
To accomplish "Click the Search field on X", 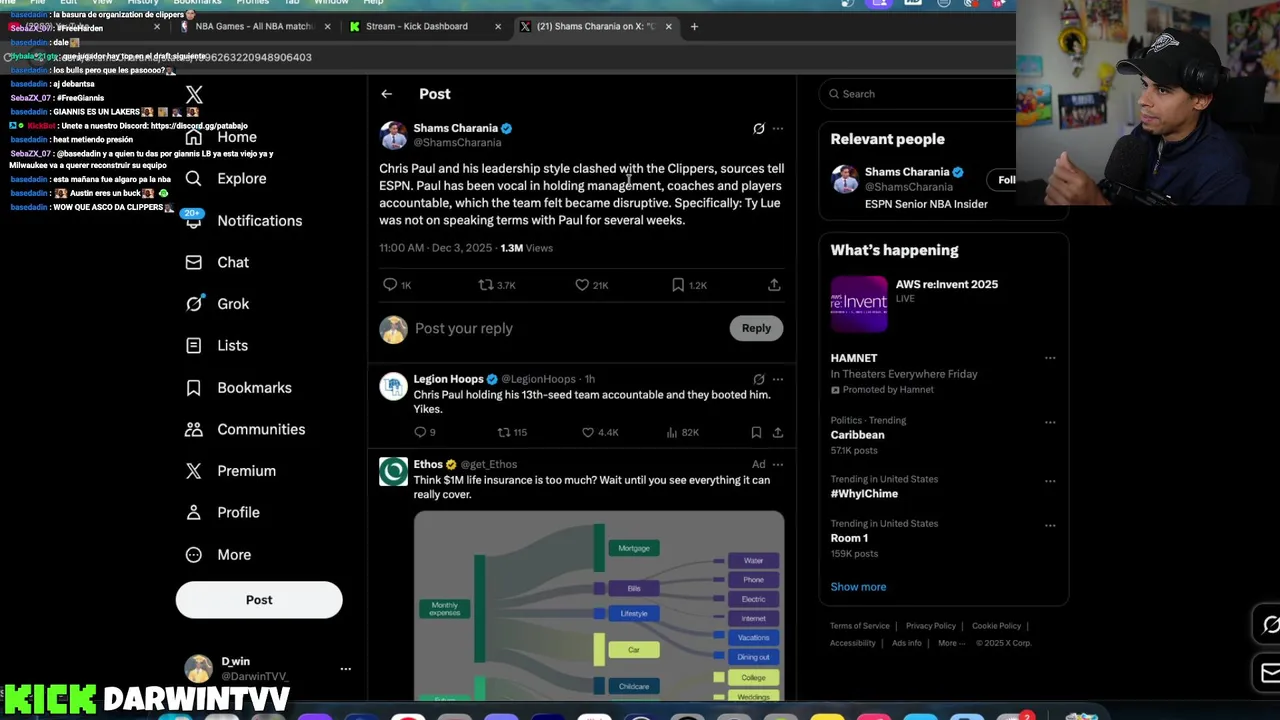I will [918, 94].
